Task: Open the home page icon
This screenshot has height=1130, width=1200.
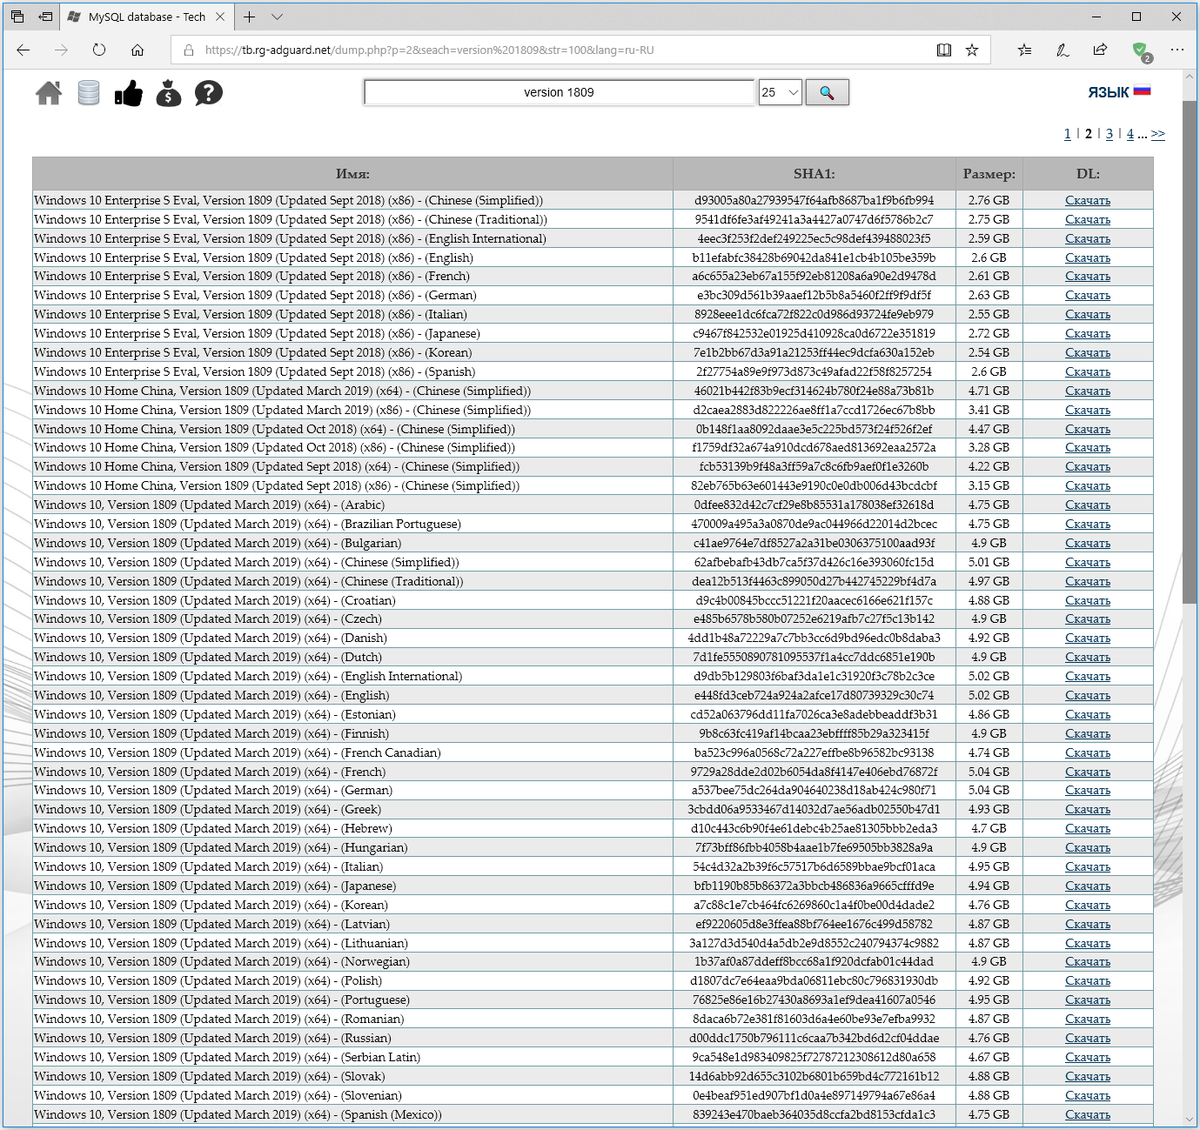Action: [48, 93]
